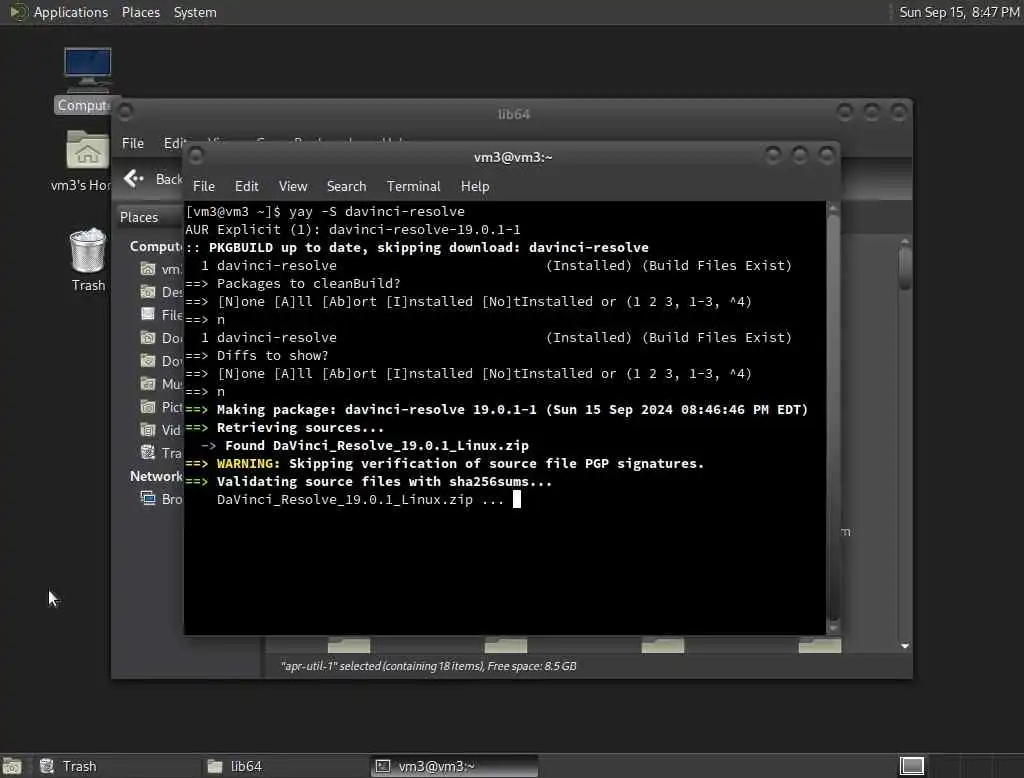Open the Applications menu in top panel

[x=71, y=12]
